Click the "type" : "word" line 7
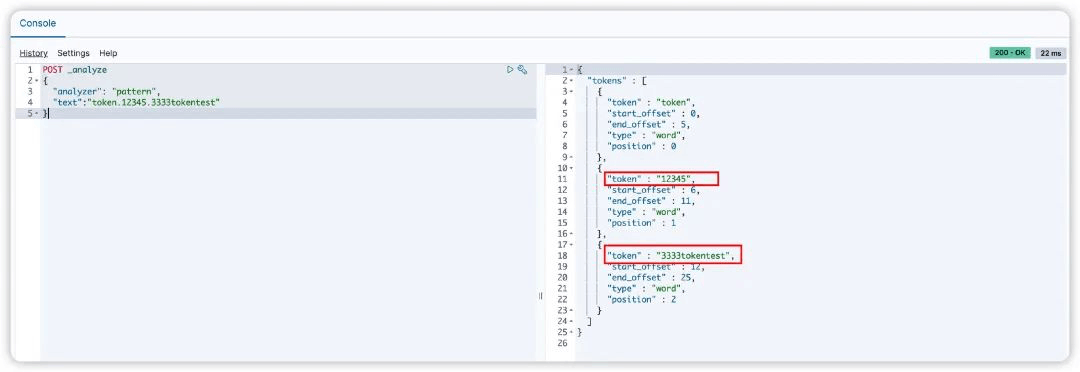Screen dimensions: 1080x372 (646, 135)
